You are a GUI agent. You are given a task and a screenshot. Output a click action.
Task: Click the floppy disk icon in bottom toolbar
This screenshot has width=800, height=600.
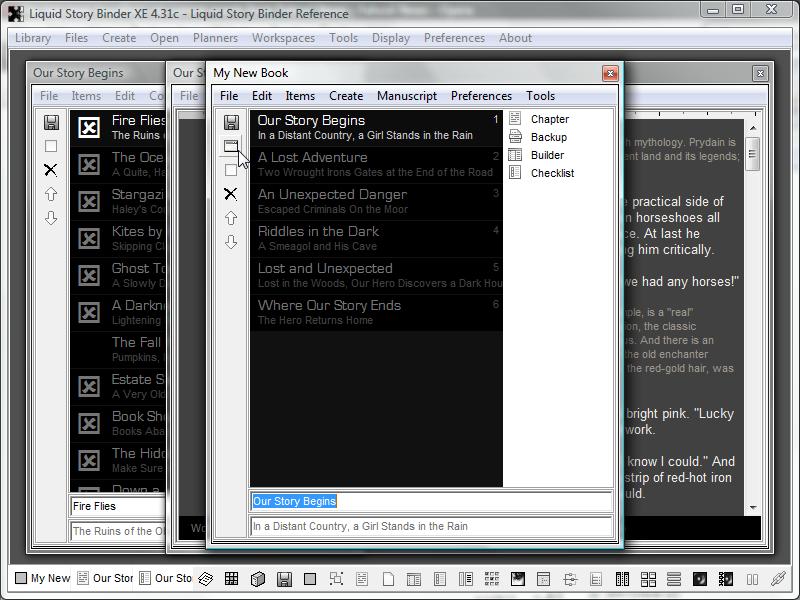click(284, 579)
